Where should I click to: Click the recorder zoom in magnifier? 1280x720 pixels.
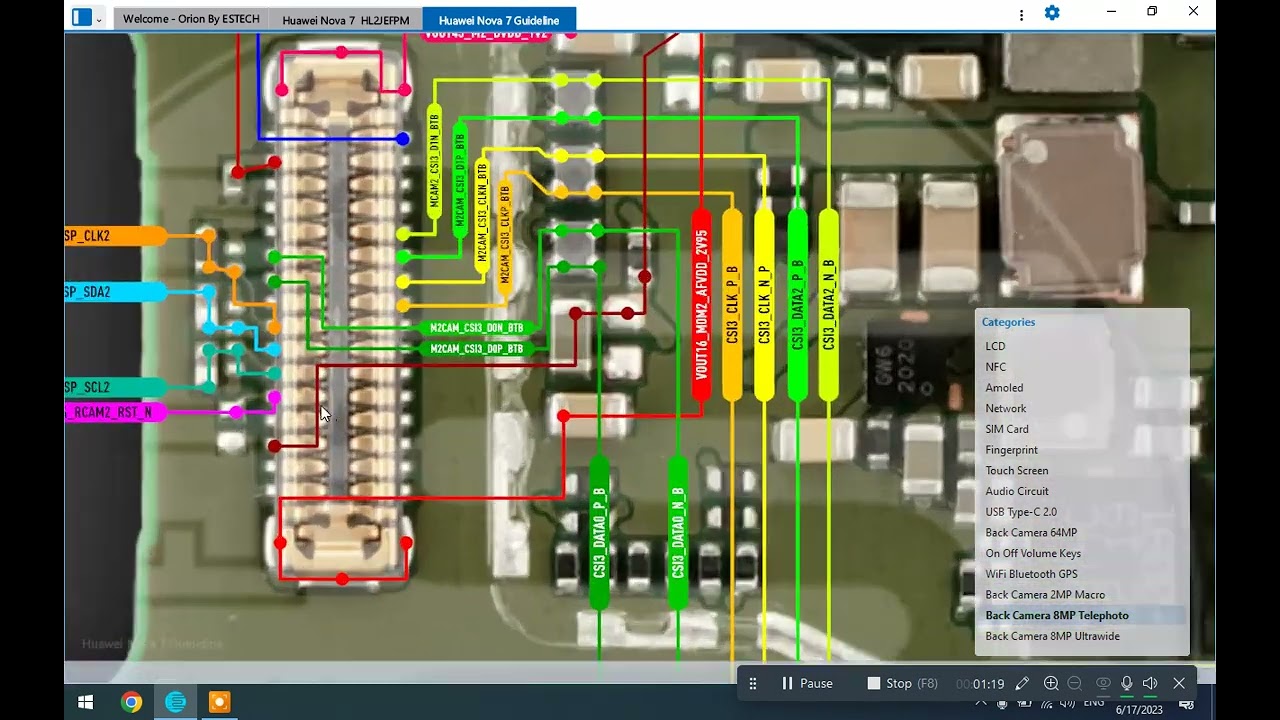pos(1051,684)
